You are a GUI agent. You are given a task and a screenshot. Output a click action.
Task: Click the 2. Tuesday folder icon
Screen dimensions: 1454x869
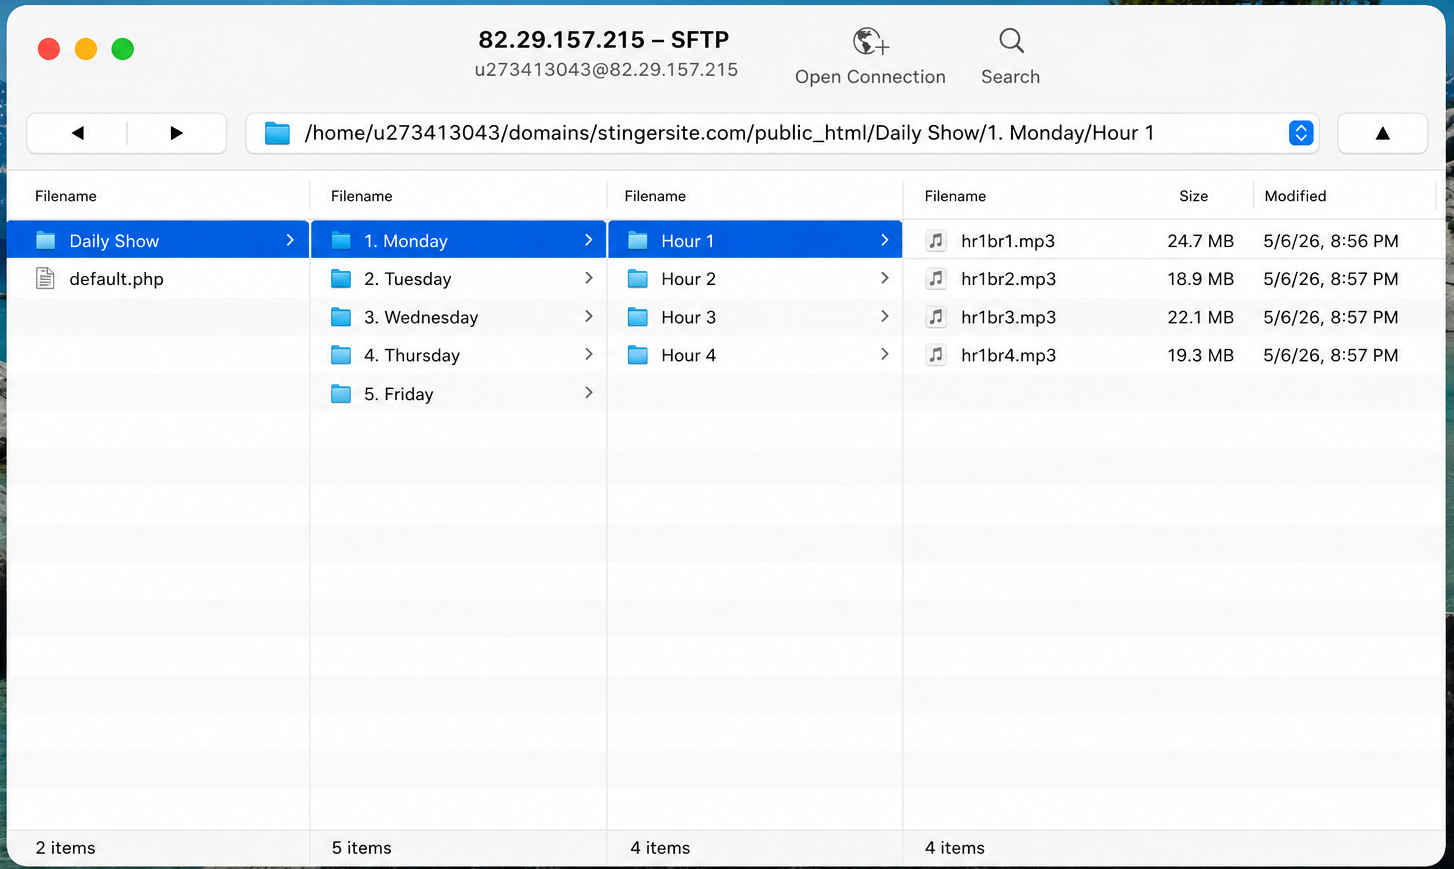click(341, 278)
